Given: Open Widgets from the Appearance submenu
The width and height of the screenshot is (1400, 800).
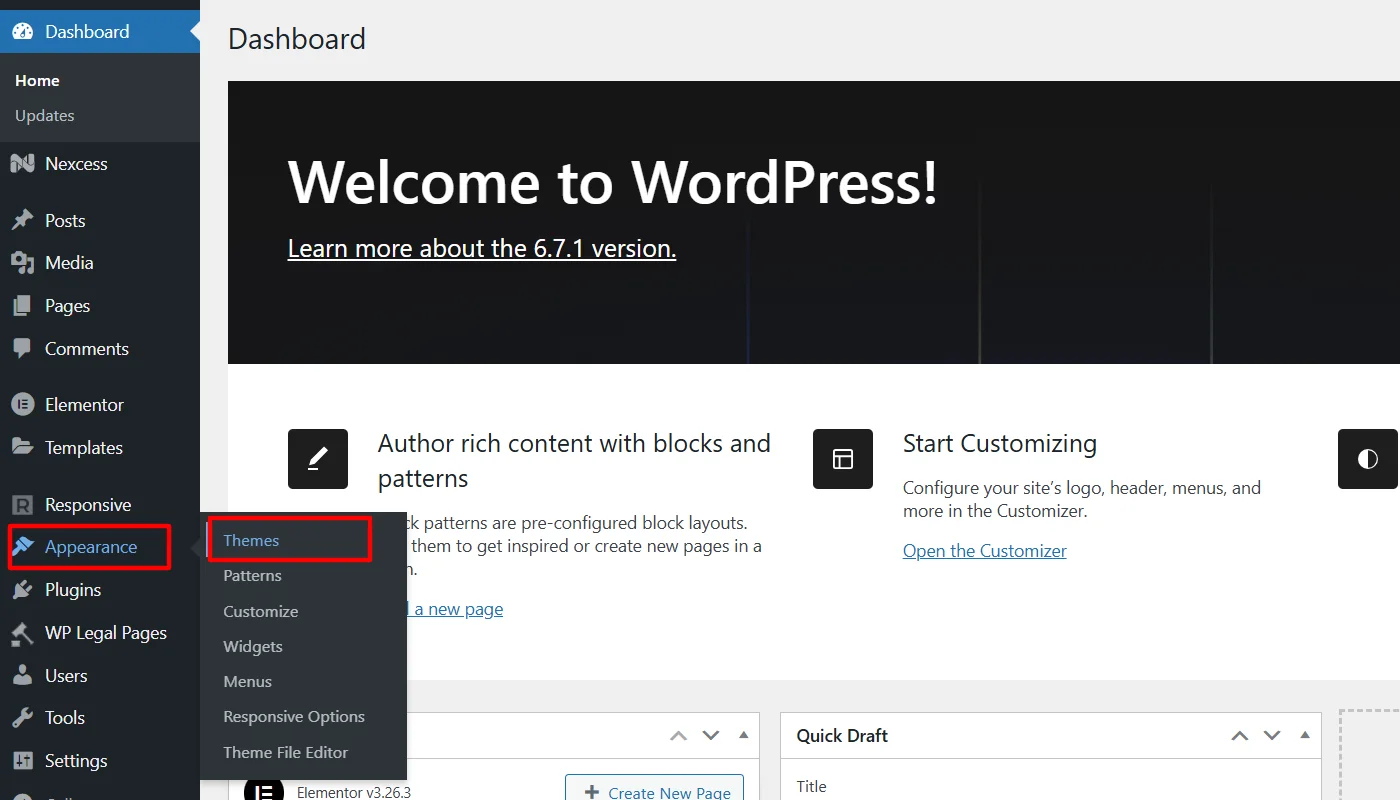Looking at the screenshot, I should point(253,647).
